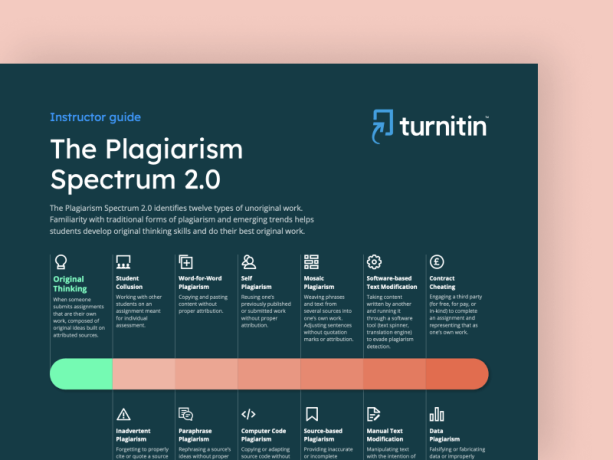This screenshot has height=460, width=613.
Task: Select the Source-based Plagiarism bookmark icon
Action: tap(311, 414)
